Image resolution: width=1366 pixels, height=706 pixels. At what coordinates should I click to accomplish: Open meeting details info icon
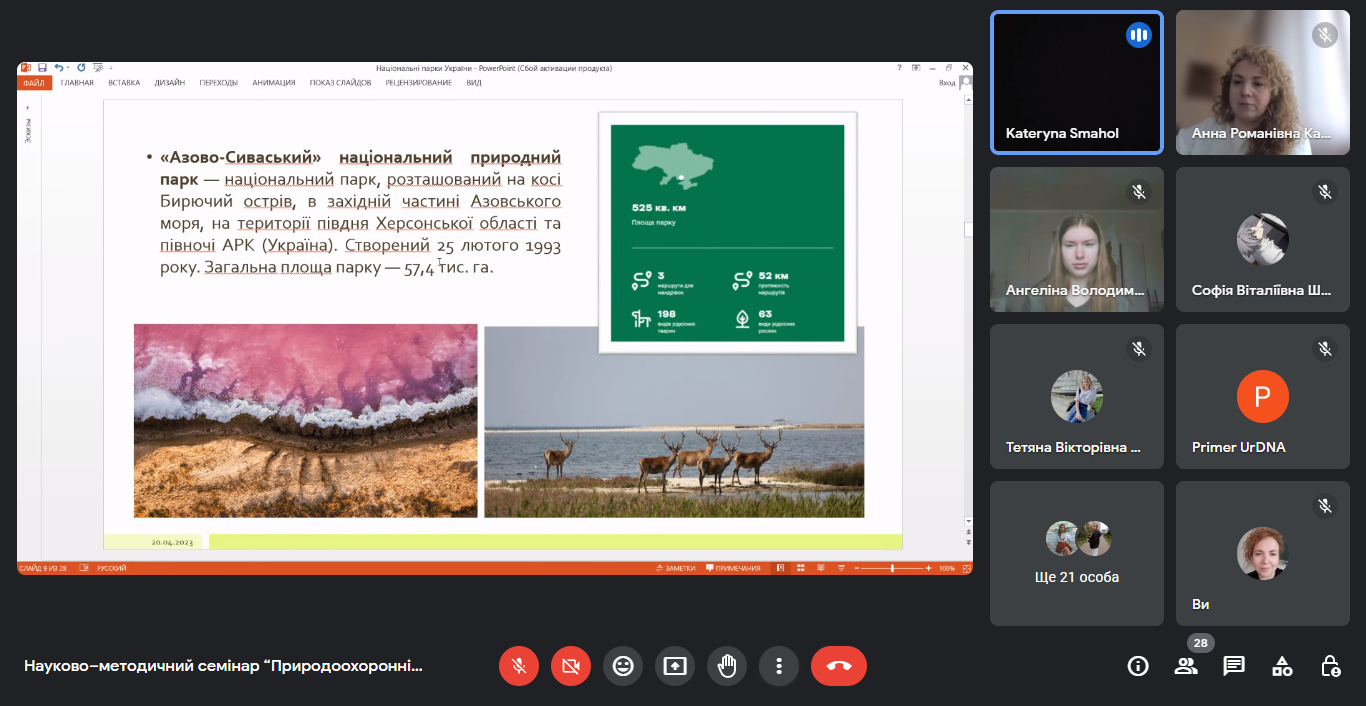click(x=1138, y=666)
